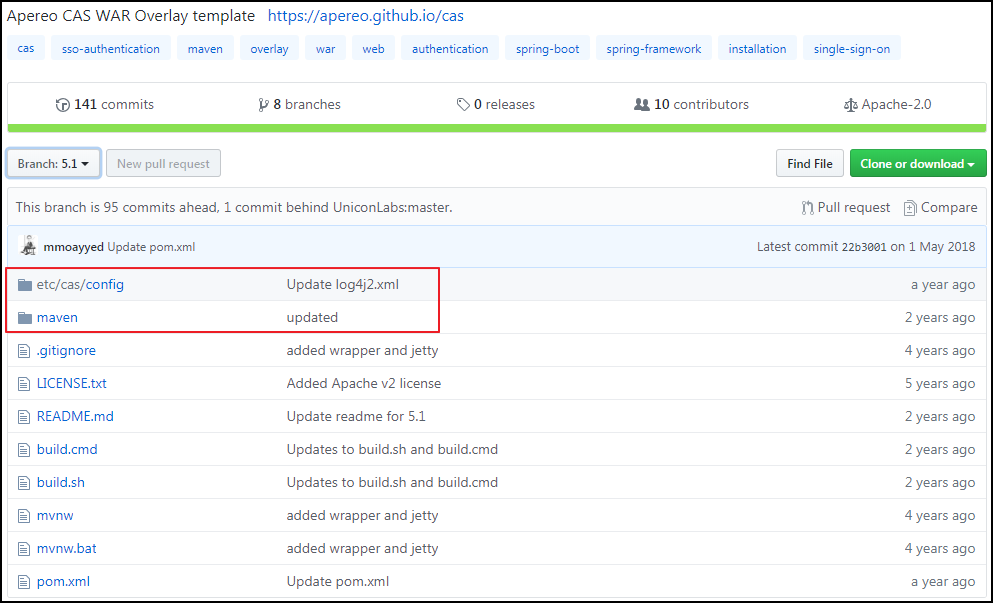Open the build.cmd file name
993x603 pixels.
[67, 450]
